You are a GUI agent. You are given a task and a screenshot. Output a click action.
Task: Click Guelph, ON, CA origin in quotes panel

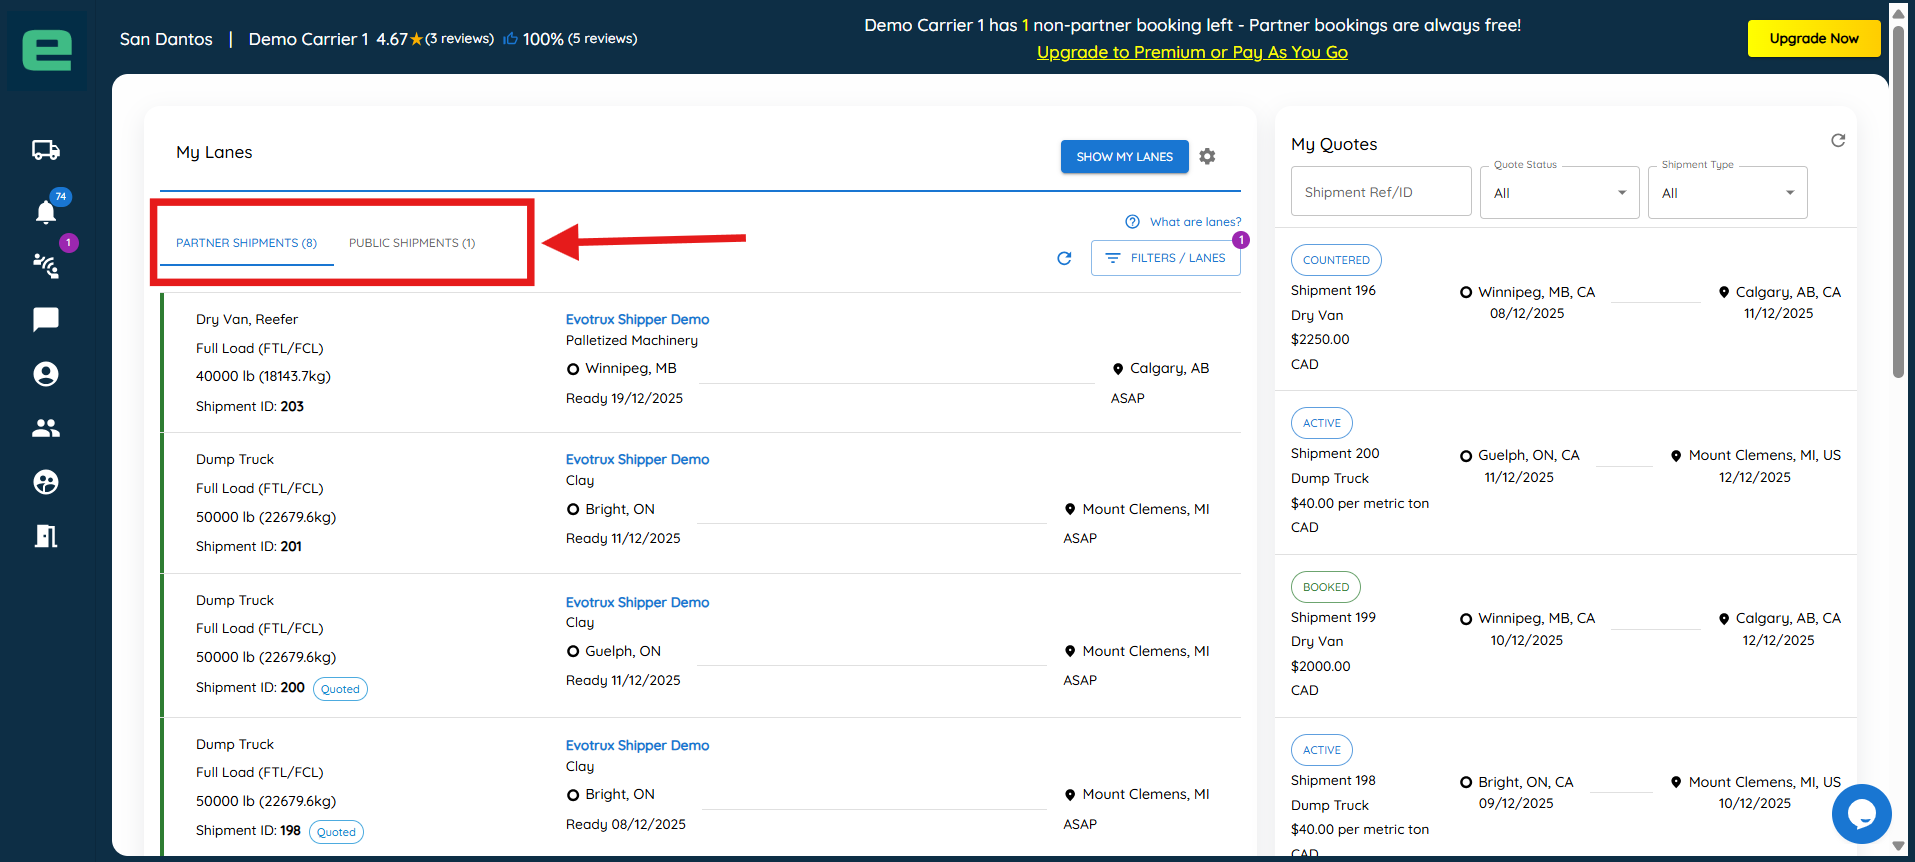[1529, 455]
